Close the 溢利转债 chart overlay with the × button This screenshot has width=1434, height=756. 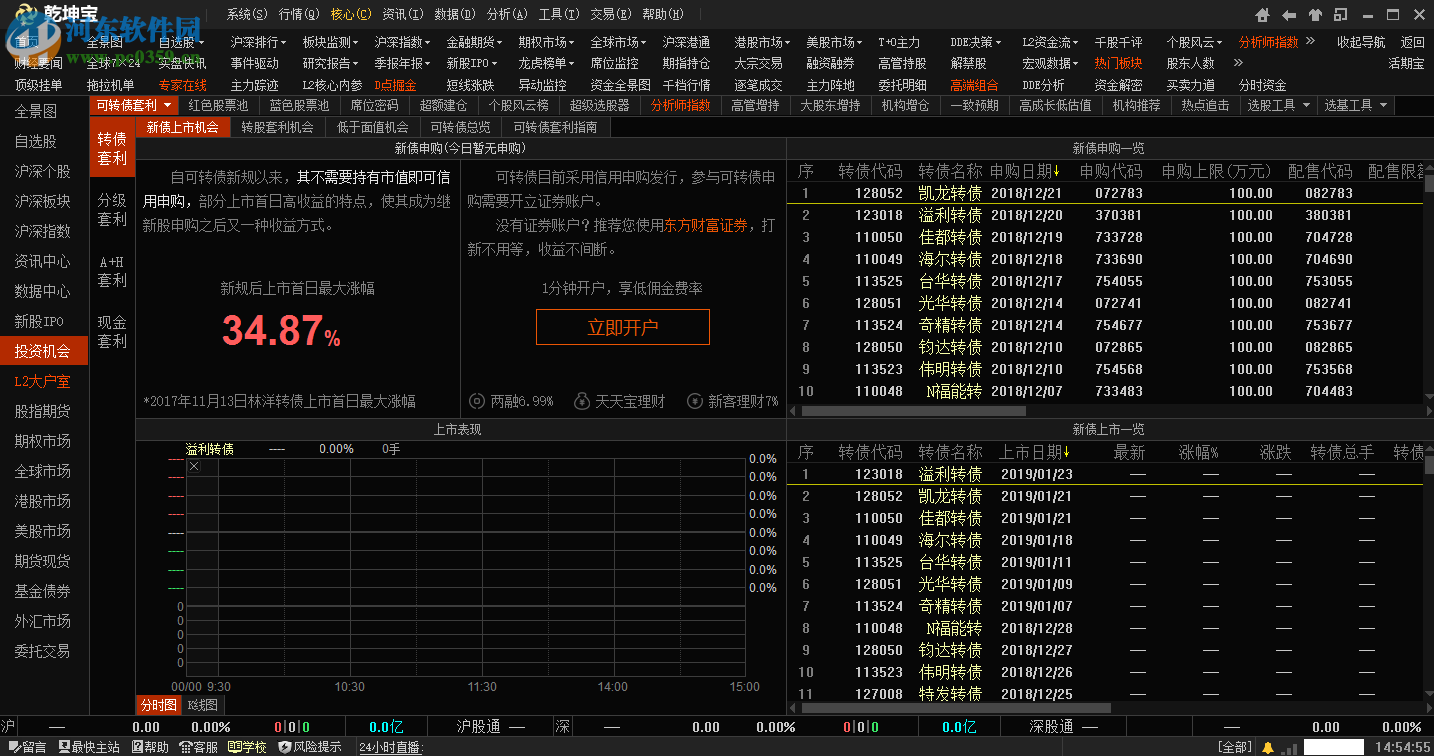pyautogui.click(x=193, y=465)
